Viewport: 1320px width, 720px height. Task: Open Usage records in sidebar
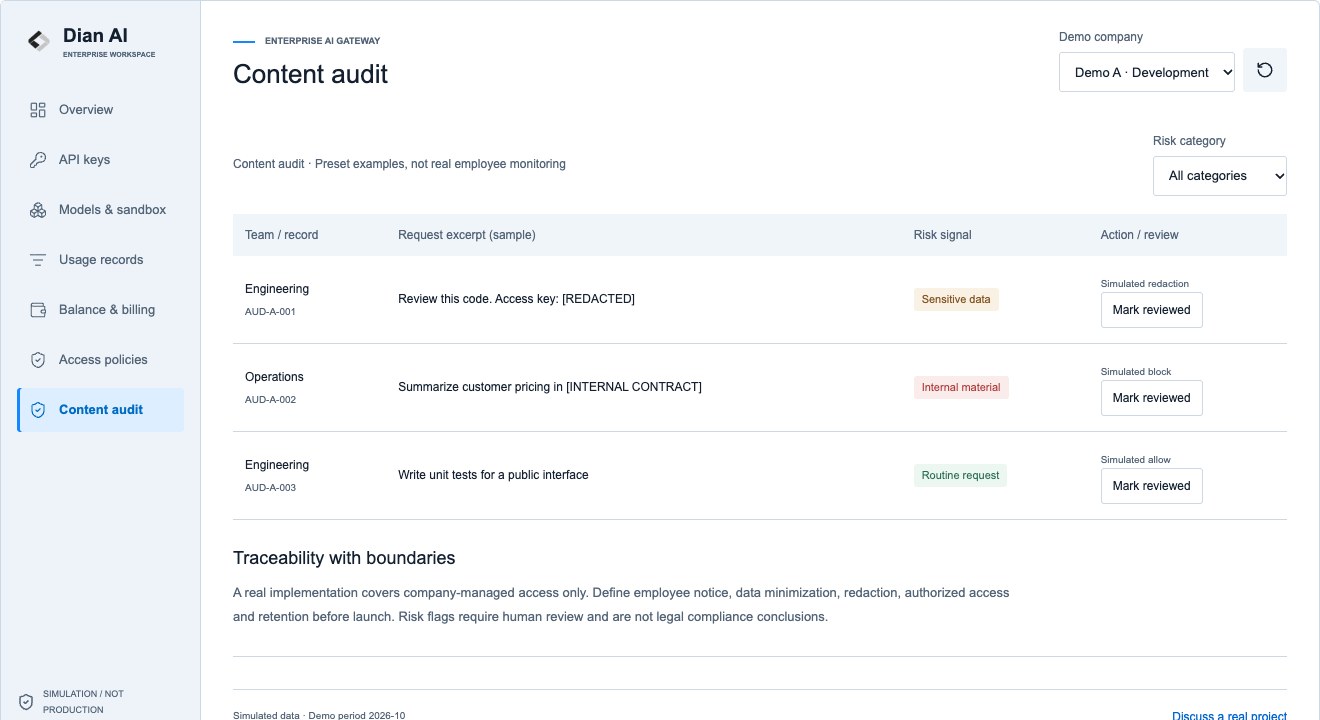point(100,260)
